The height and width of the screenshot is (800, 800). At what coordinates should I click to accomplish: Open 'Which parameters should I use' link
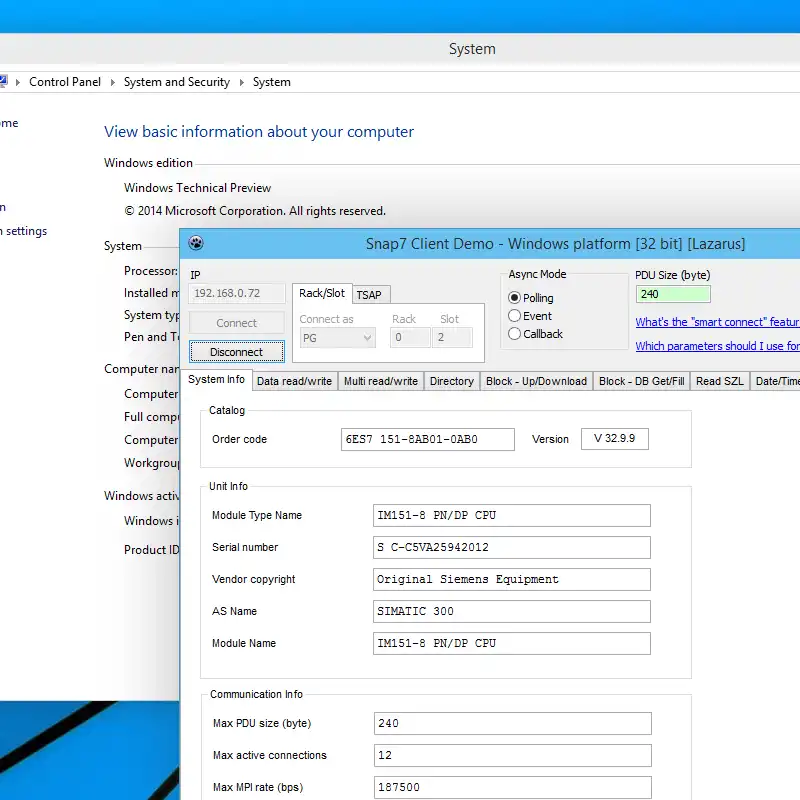tap(717, 346)
